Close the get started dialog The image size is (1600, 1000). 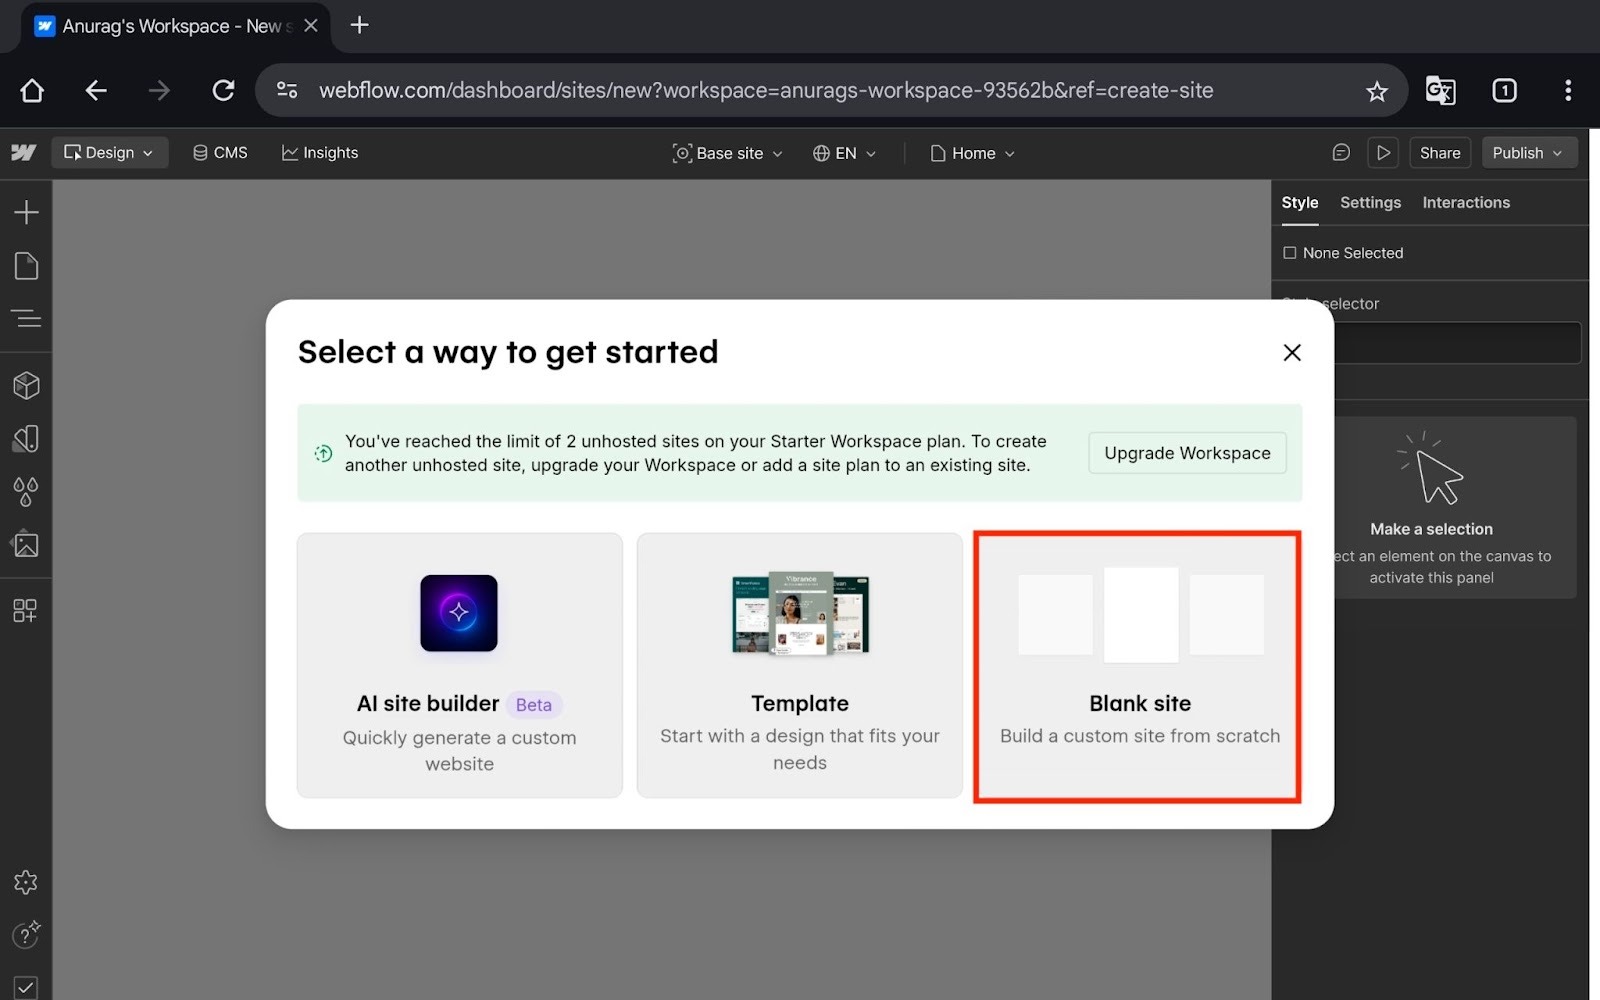(x=1292, y=352)
